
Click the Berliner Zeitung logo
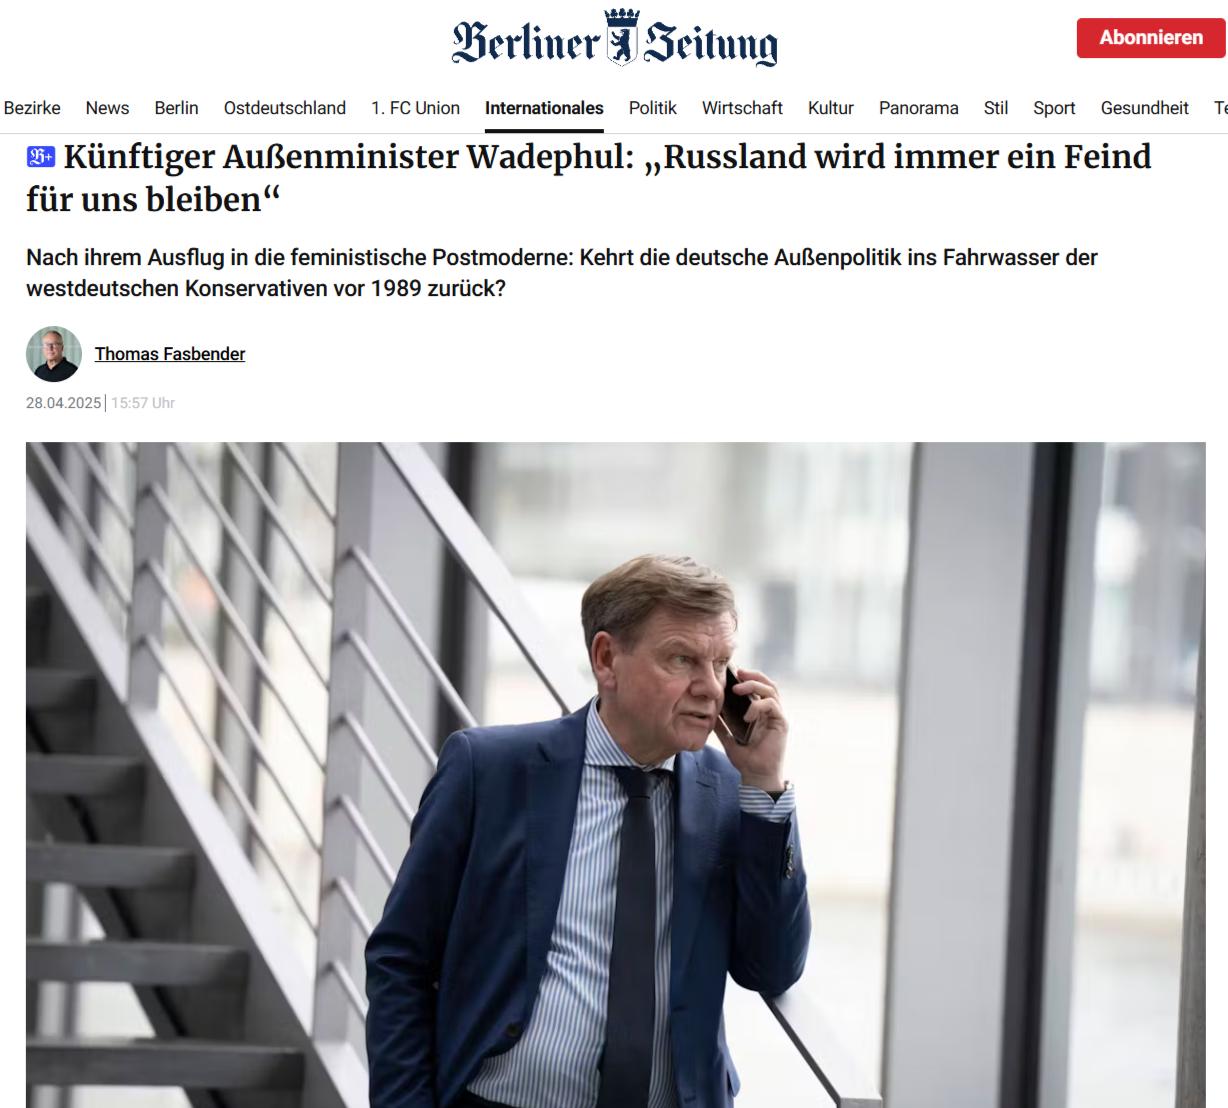pos(614,40)
